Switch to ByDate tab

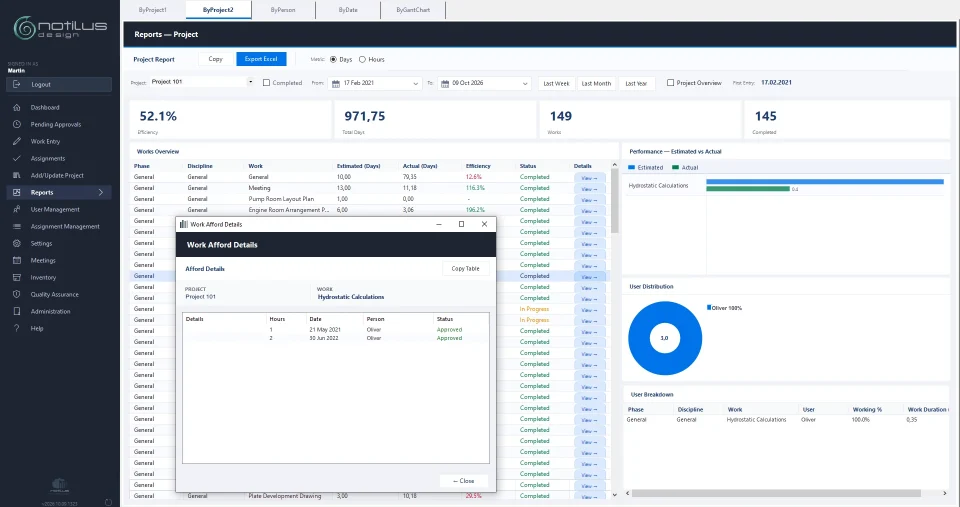coord(348,10)
